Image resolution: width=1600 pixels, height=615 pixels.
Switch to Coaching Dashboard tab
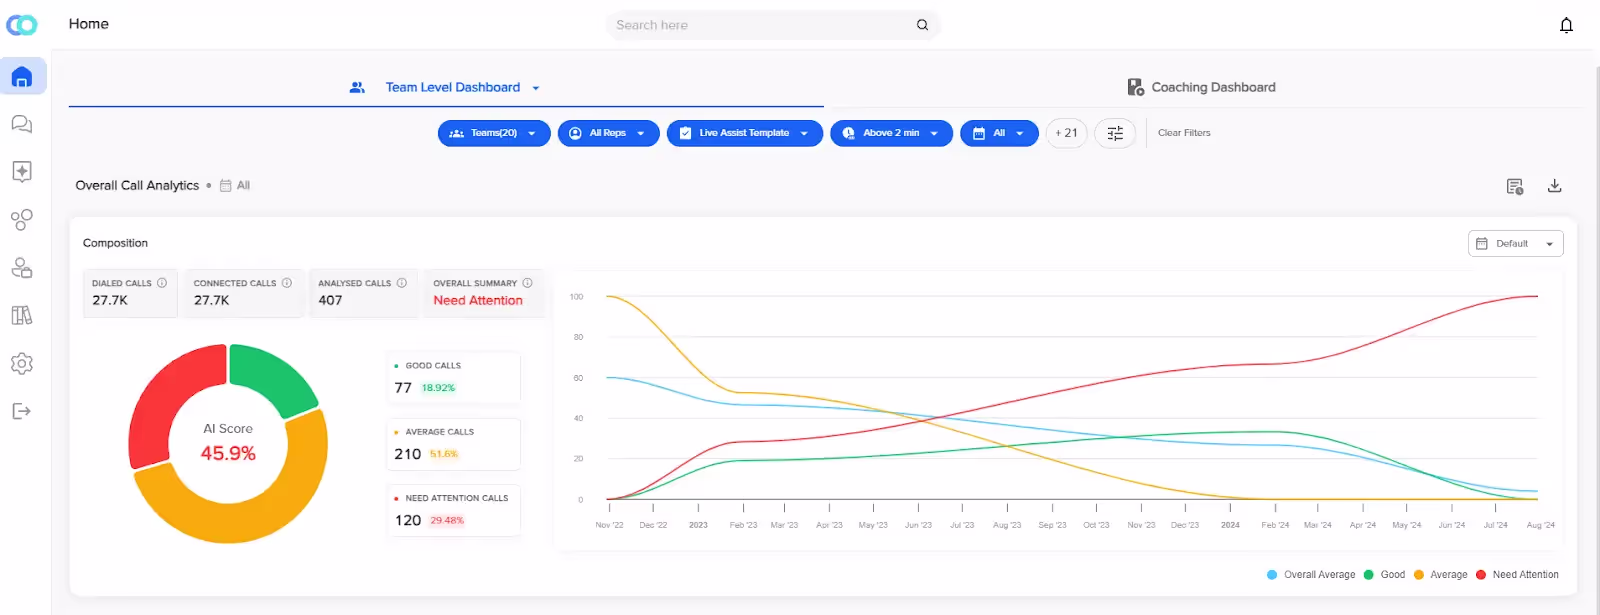point(1201,88)
